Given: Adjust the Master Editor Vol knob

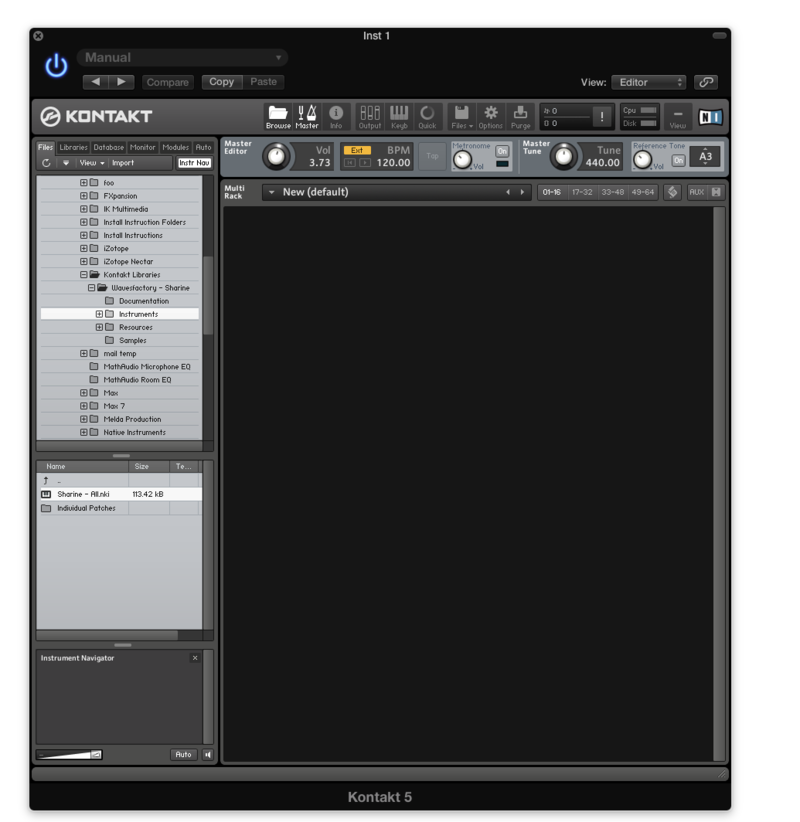Looking at the screenshot, I should tap(276, 156).
